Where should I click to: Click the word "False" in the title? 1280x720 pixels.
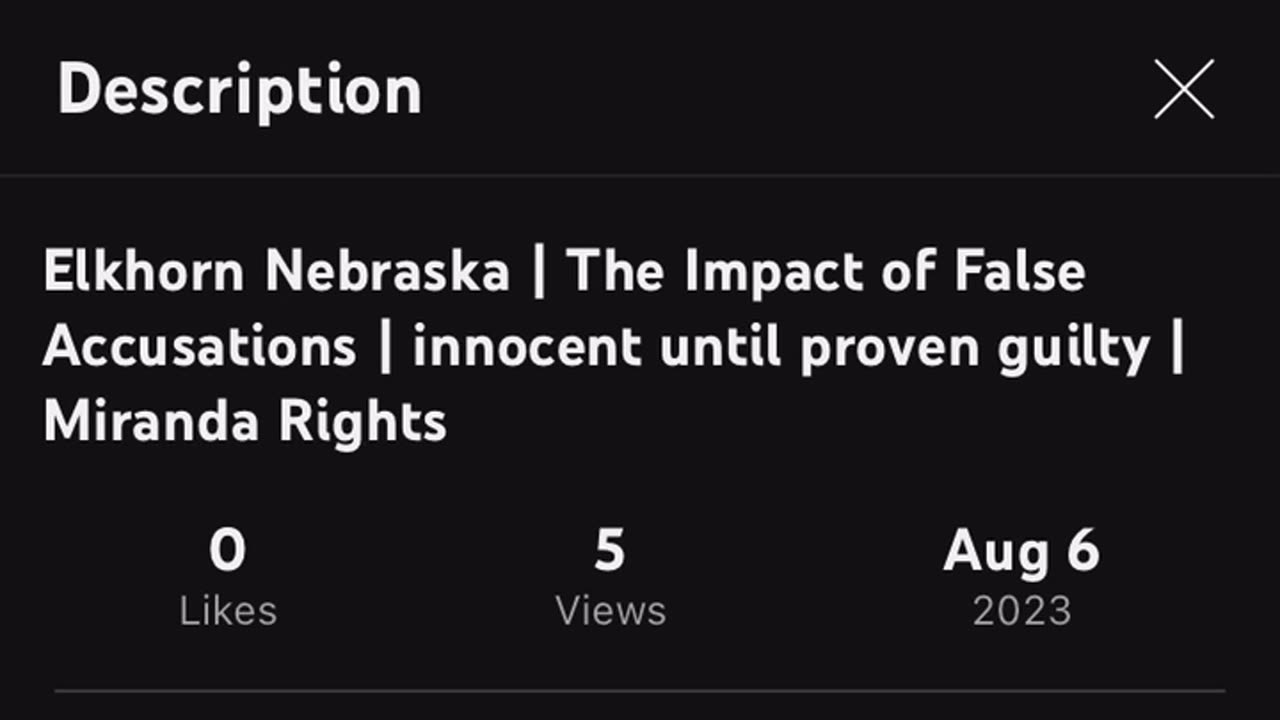1019,272
